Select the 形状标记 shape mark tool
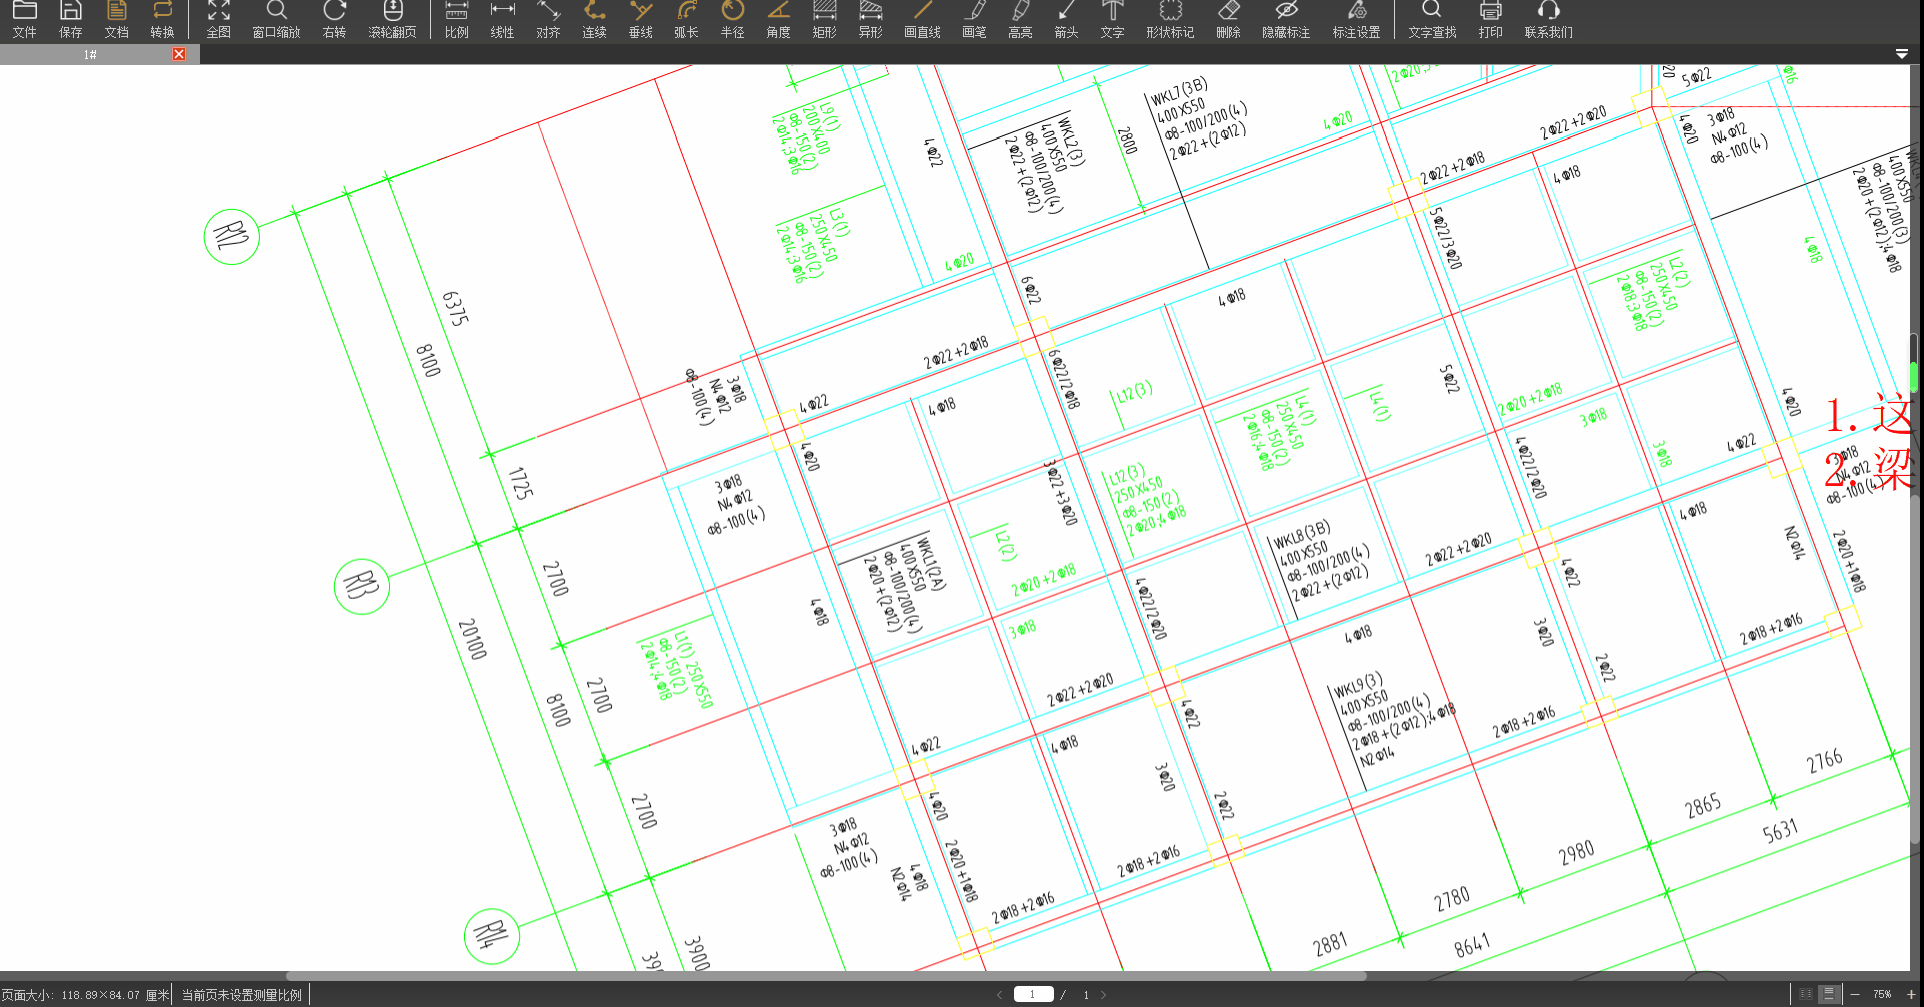This screenshot has height=1007, width=1924. tap(1170, 20)
